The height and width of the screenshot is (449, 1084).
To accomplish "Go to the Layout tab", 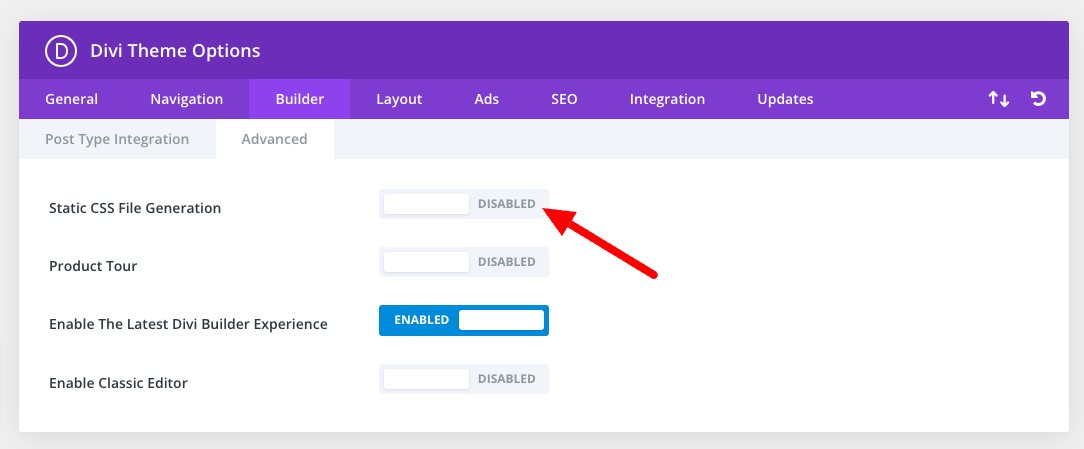I will coord(399,99).
